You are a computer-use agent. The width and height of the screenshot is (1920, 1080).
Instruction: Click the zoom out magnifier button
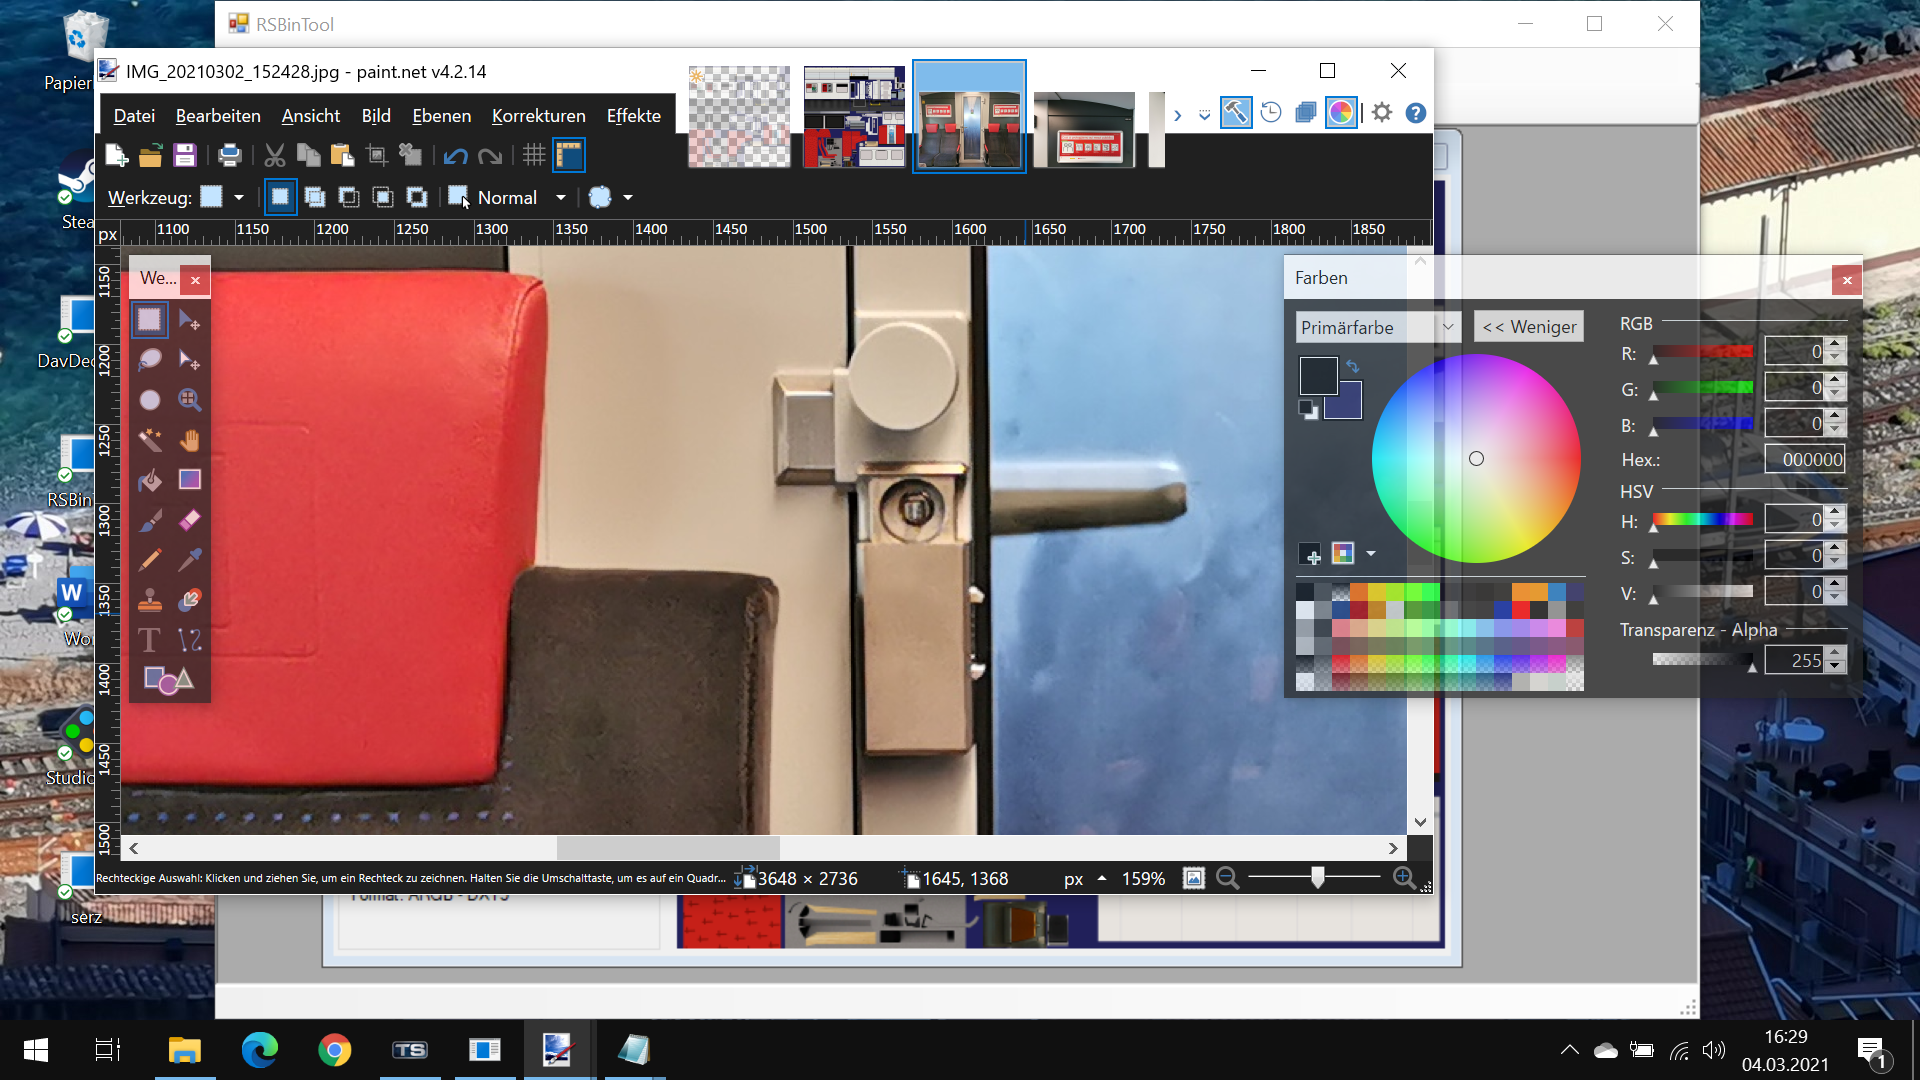pos(1228,878)
